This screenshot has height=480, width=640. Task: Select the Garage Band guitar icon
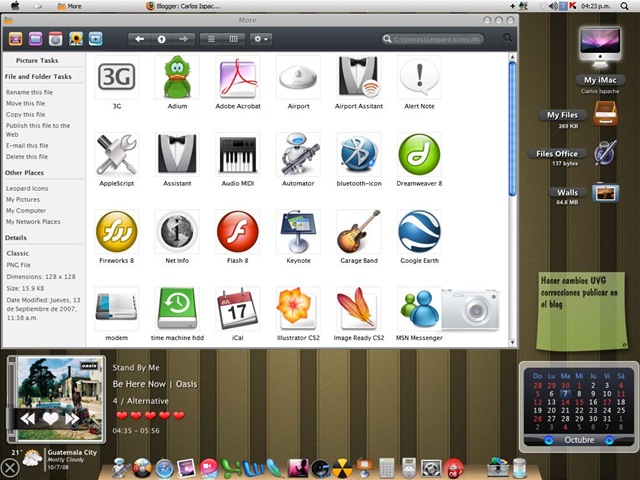[359, 231]
